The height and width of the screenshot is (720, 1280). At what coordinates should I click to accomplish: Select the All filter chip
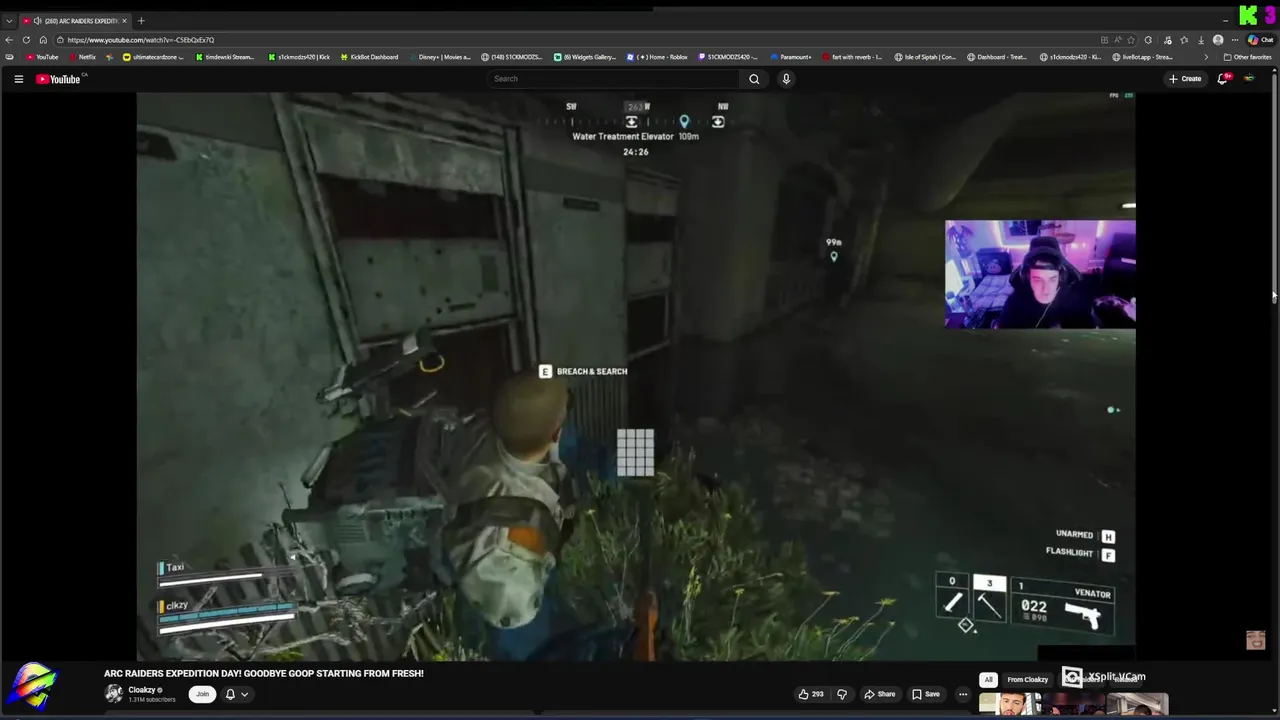click(x=988, y=679)
